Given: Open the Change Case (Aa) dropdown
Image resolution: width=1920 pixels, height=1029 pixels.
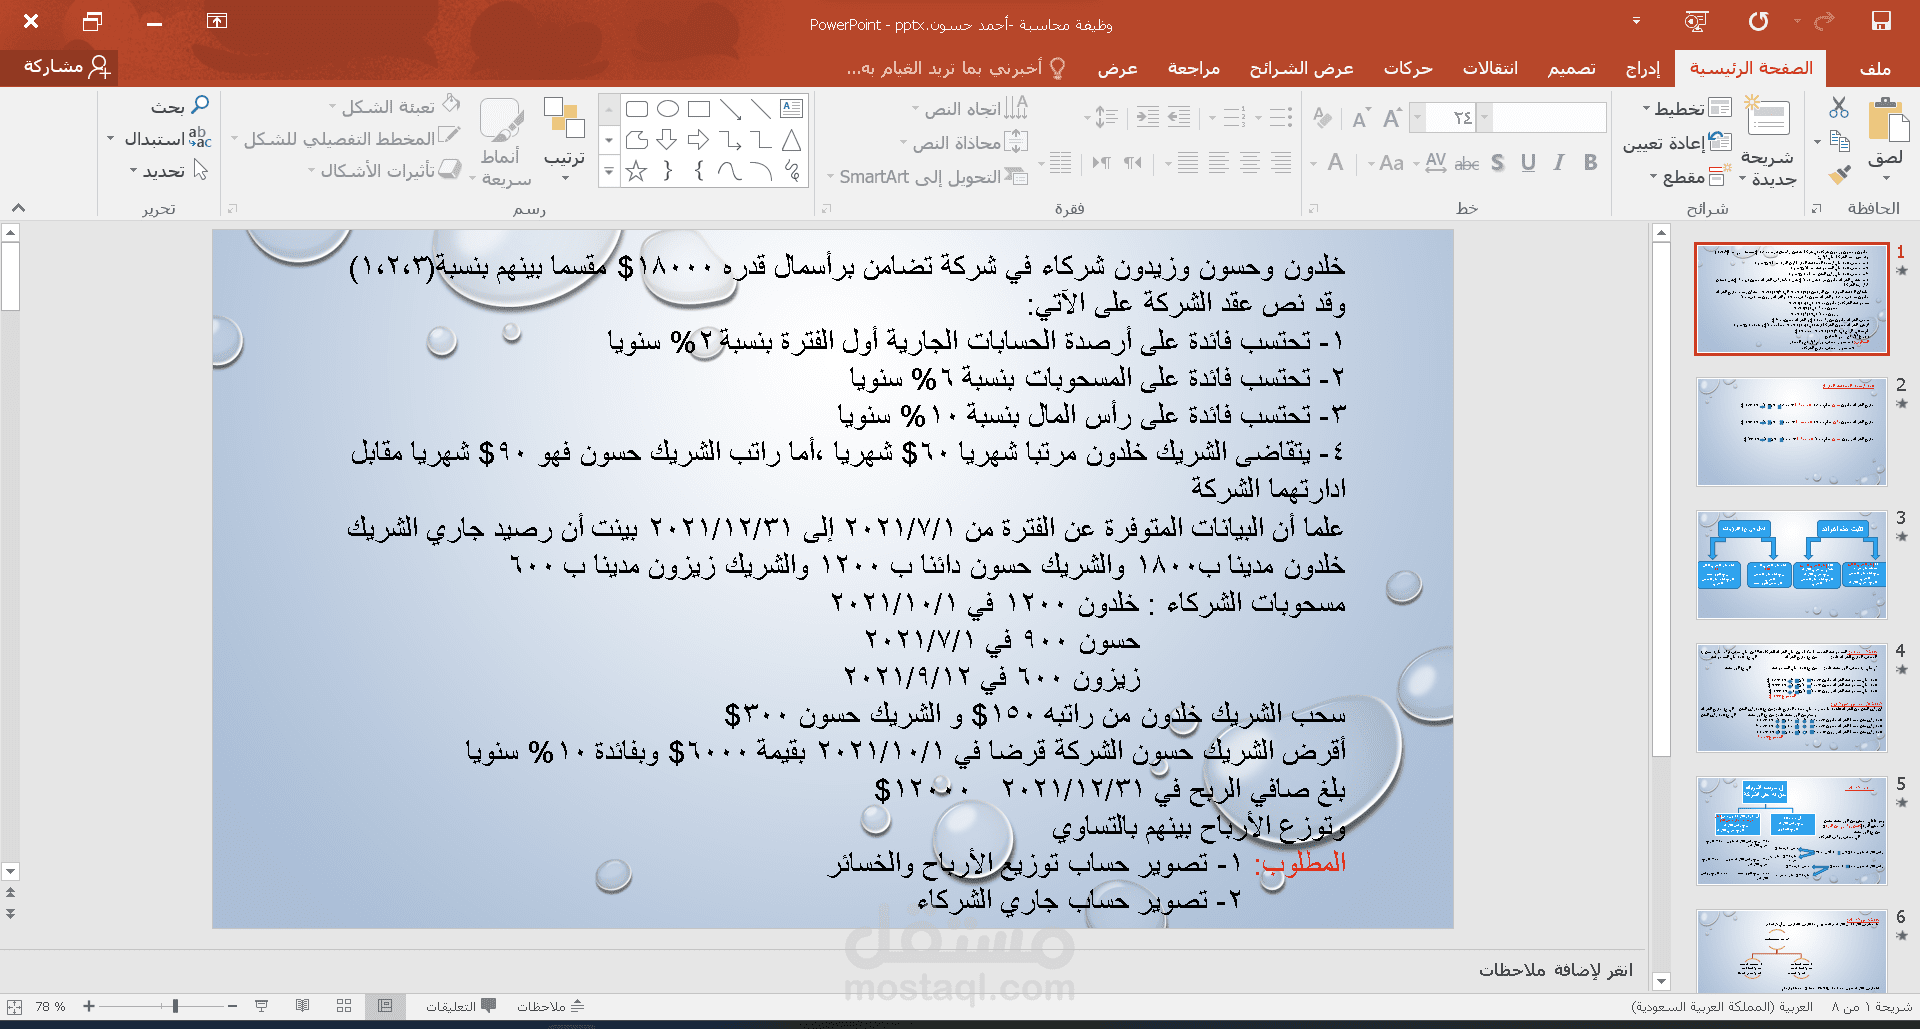Looking at the screenshot, I should 1389,163.
